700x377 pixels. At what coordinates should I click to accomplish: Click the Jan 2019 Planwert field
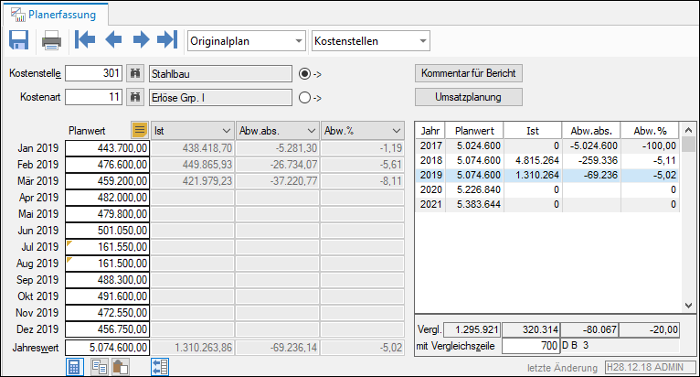coord(108,148)
